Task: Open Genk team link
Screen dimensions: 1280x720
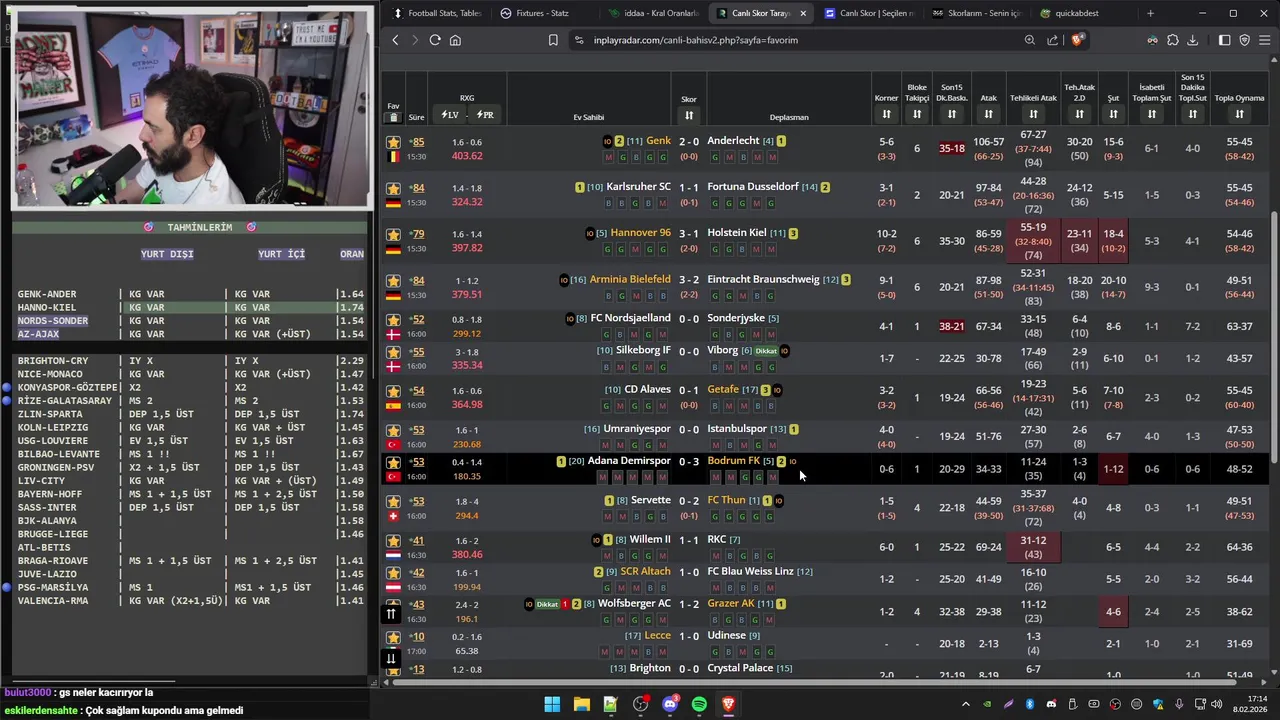Action: click(x=659, y=141)
